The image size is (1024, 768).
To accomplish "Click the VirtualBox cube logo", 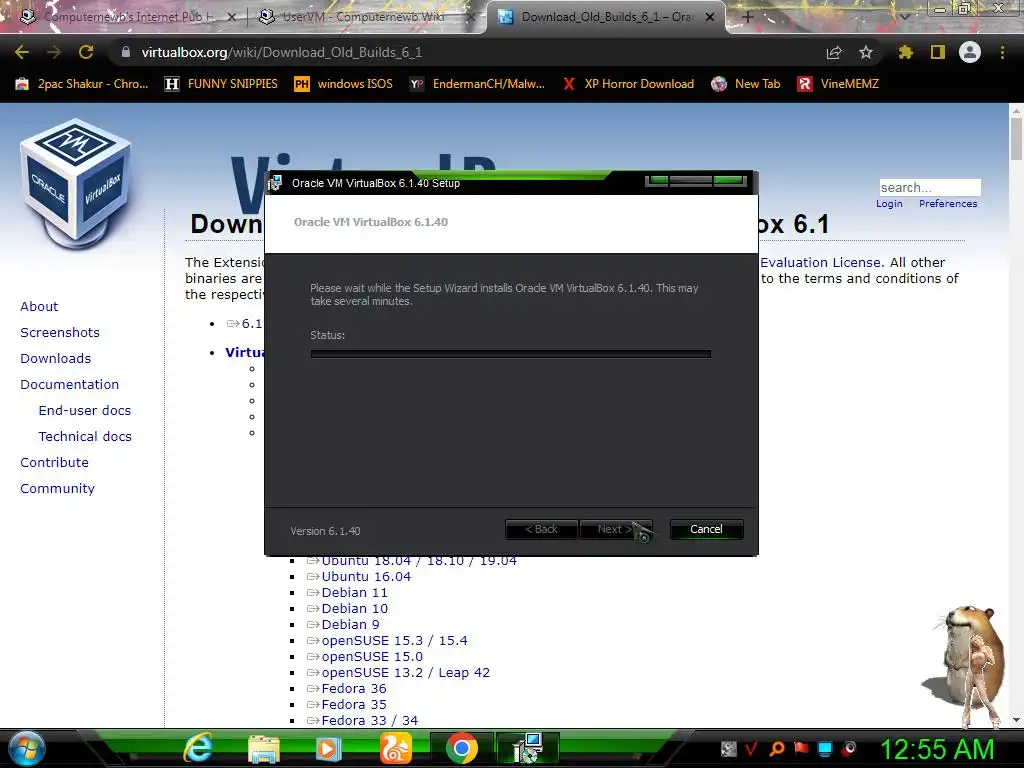I will coord(76,184).
